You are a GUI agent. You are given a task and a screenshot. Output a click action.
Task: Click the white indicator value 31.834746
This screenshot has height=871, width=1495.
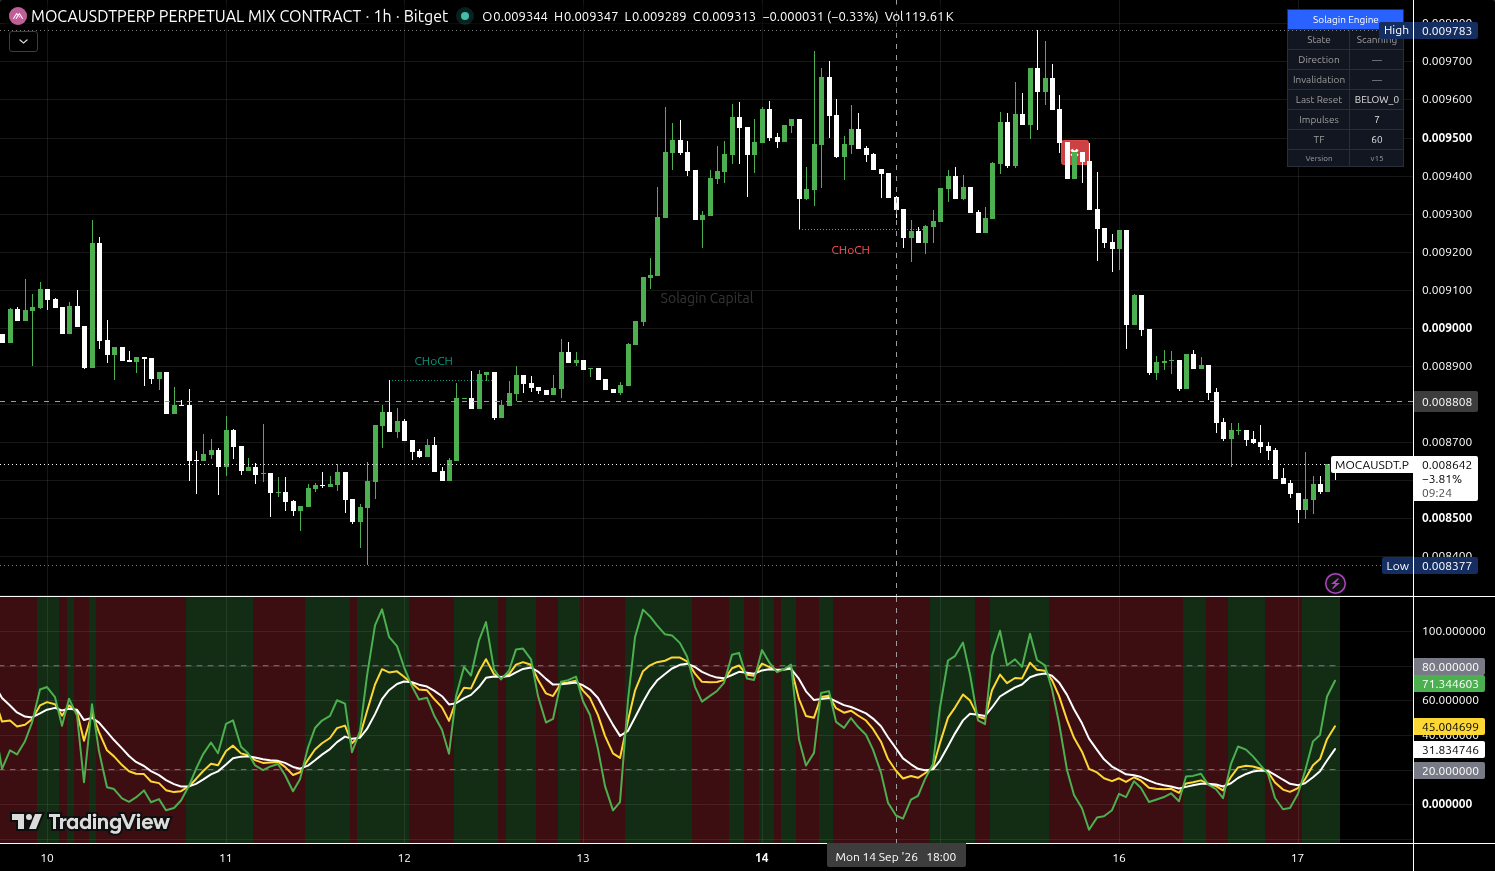1449,750
